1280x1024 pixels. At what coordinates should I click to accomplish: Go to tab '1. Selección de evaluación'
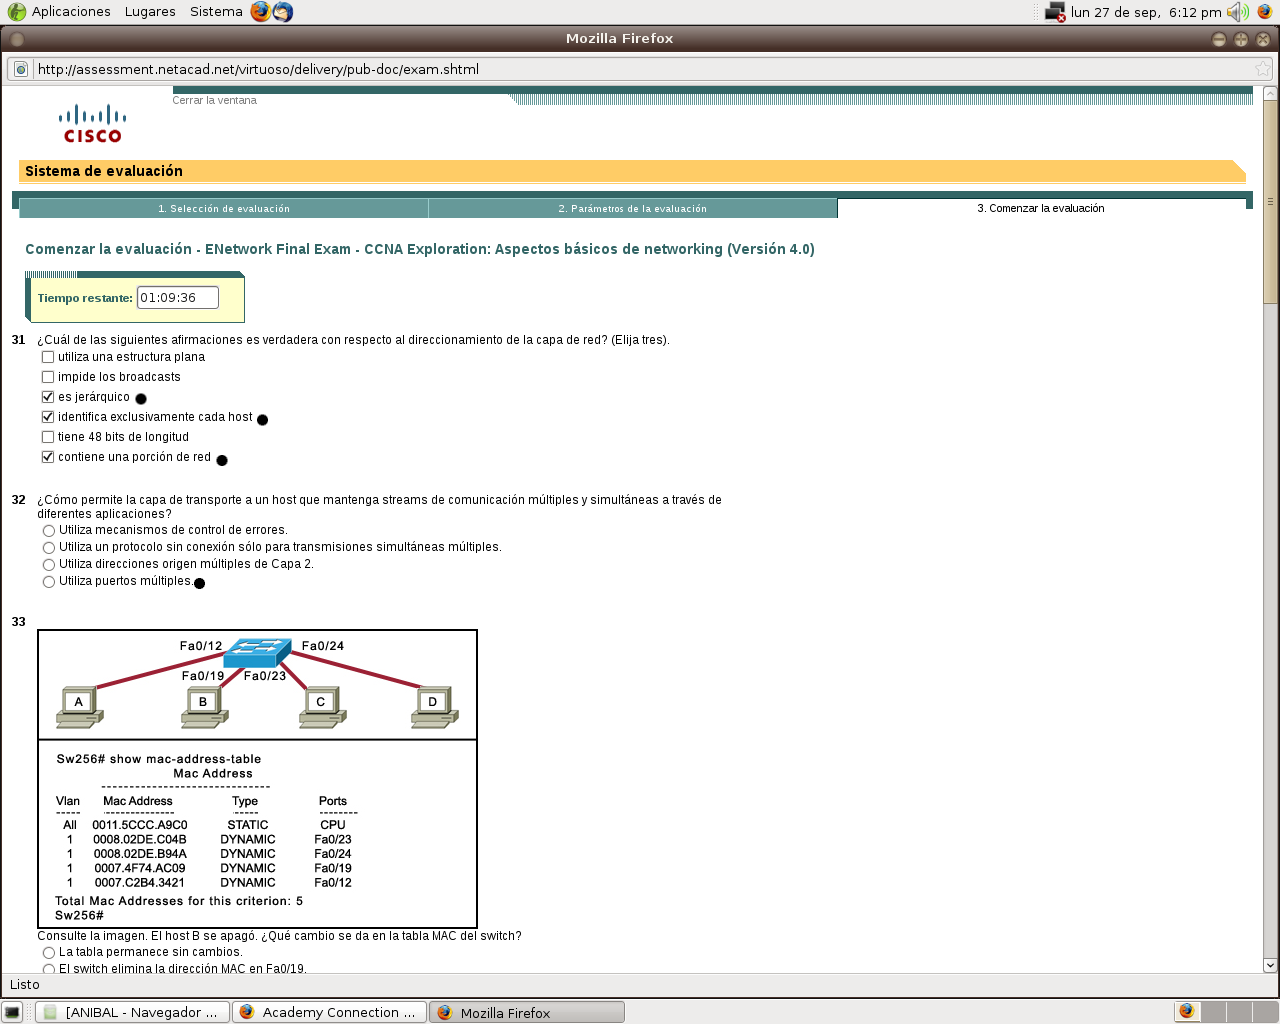click(224, 209)
